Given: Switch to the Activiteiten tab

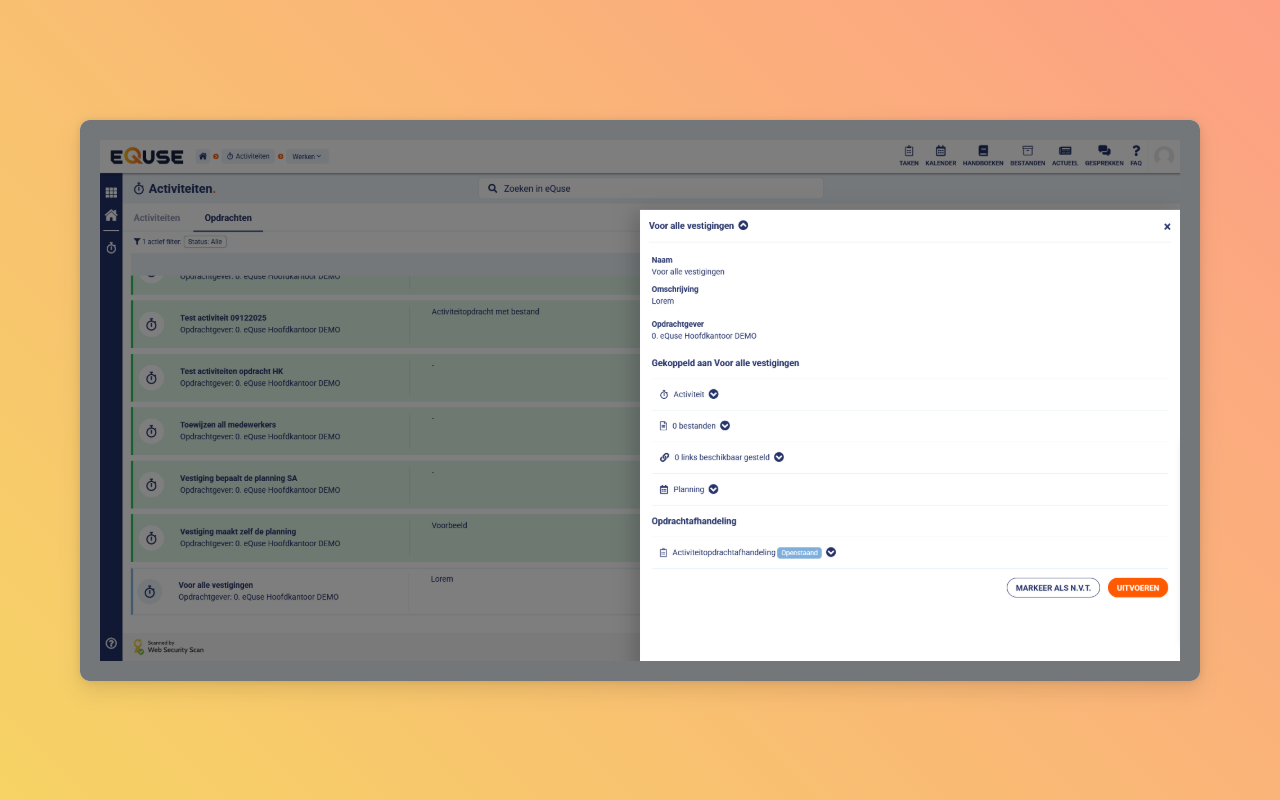Looking at the screenshot, I should click(157, 217).
